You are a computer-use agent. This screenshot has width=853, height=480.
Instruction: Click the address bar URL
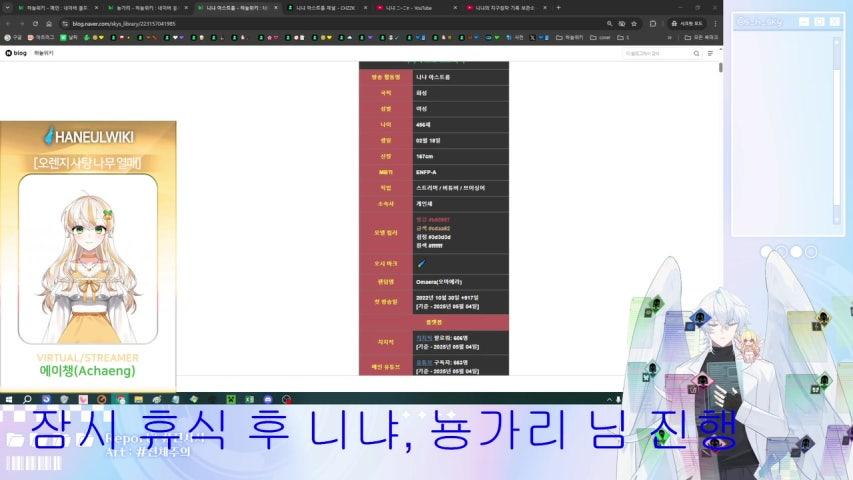123,24
